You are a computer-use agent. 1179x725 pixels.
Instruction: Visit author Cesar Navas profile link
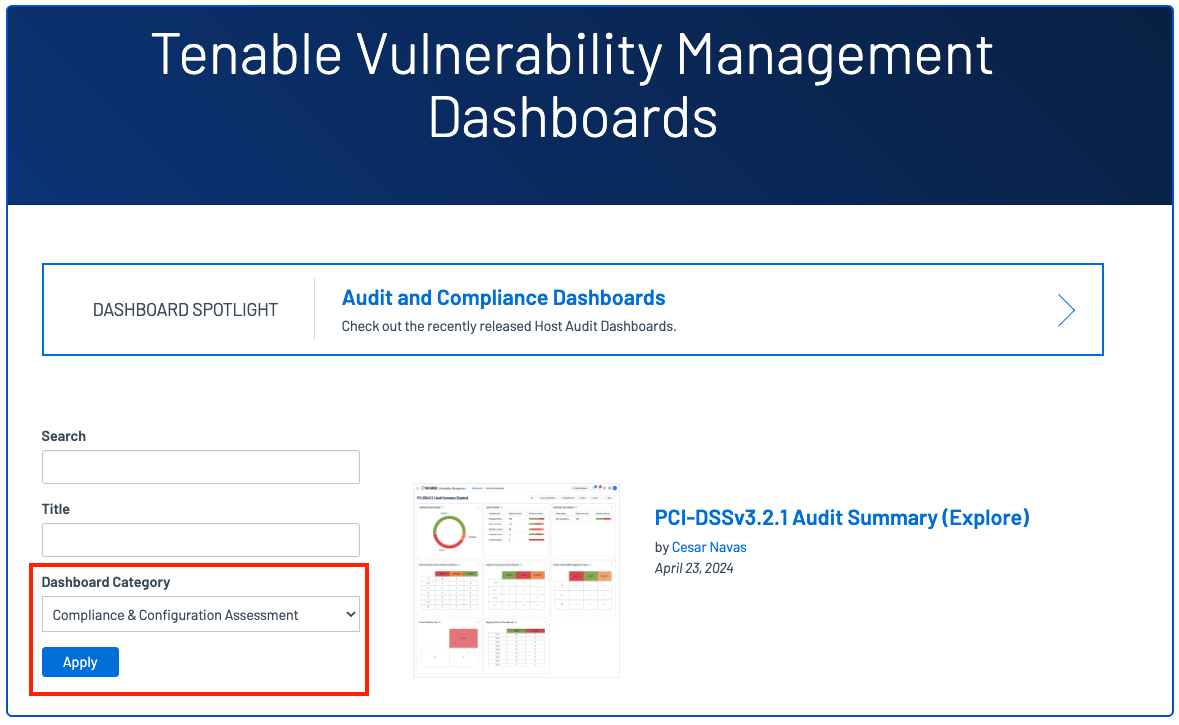pos(709,547)
